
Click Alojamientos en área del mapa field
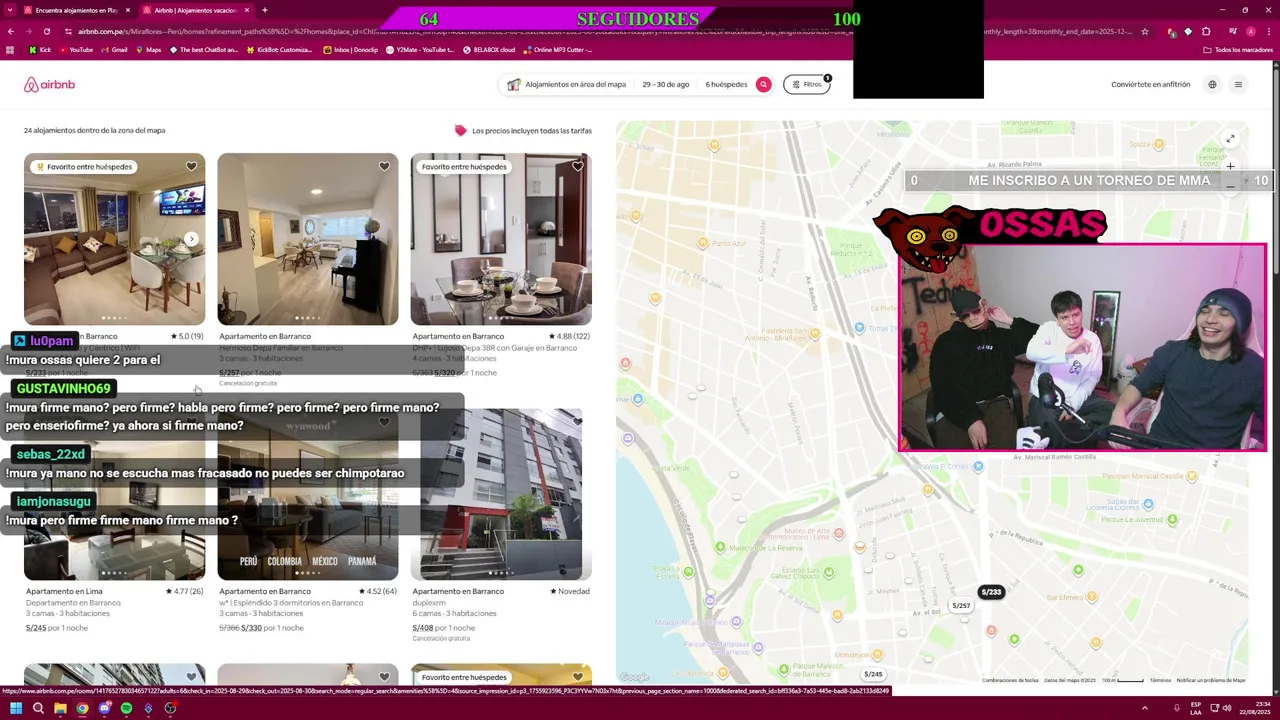coord(575,84)
